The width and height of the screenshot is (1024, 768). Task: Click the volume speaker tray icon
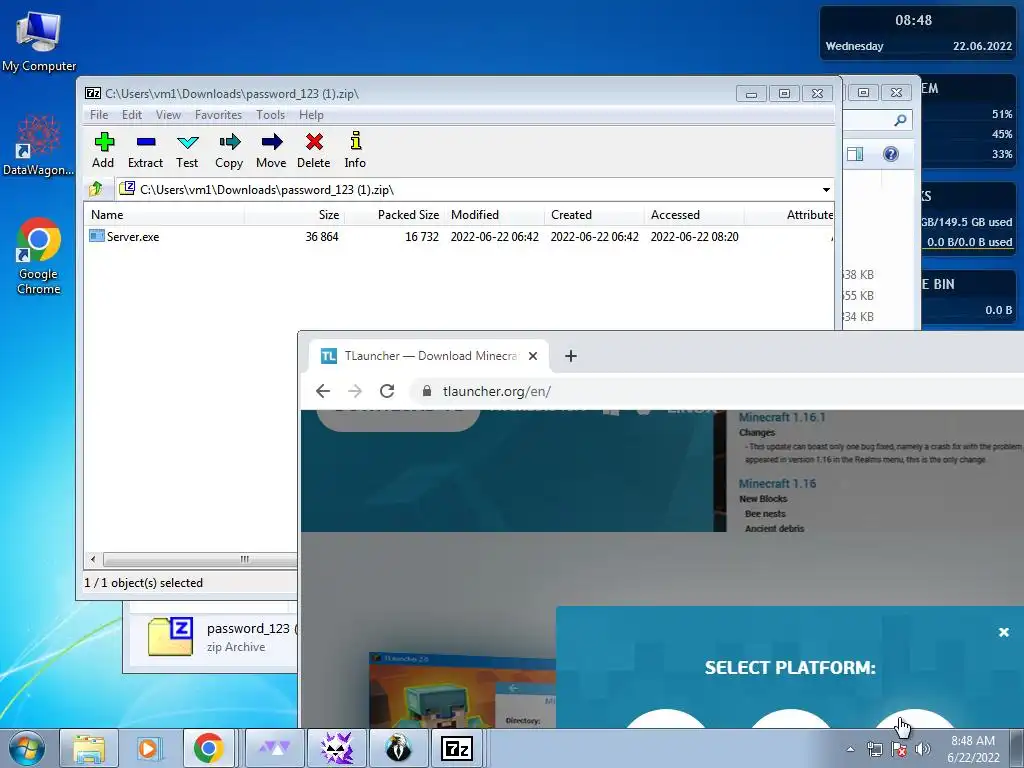pyautogui.click(x=923, y=749)
